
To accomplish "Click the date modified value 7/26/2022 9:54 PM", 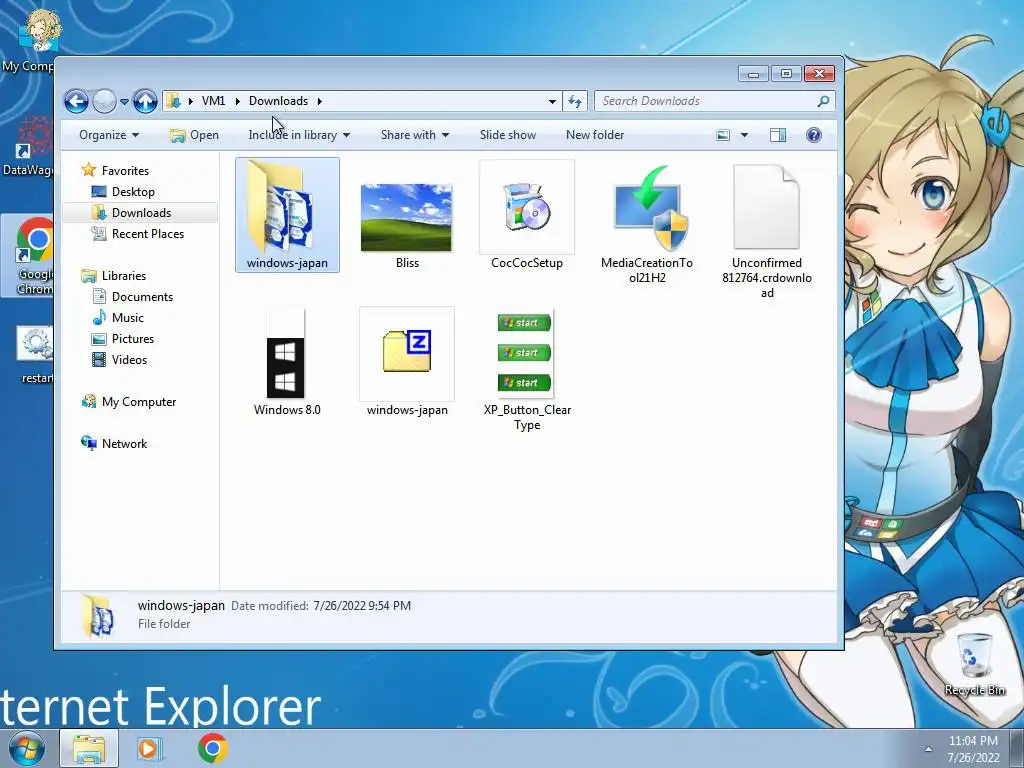I will point(362,606).
